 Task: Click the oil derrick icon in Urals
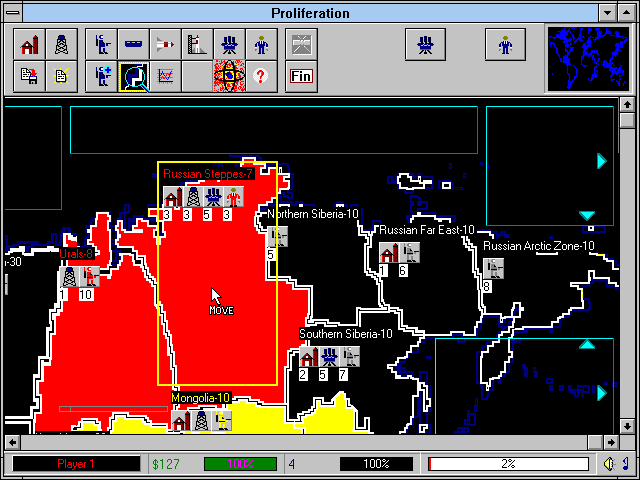[x=69, y=277]
